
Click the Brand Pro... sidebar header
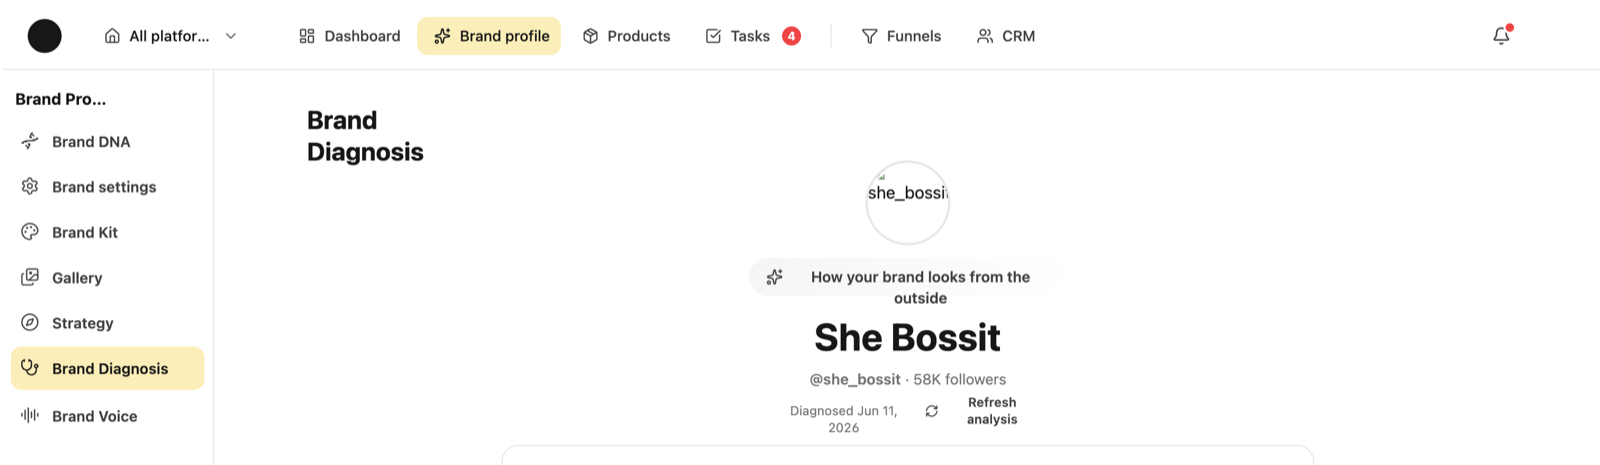pyautogui.click(x=61, y=99)
